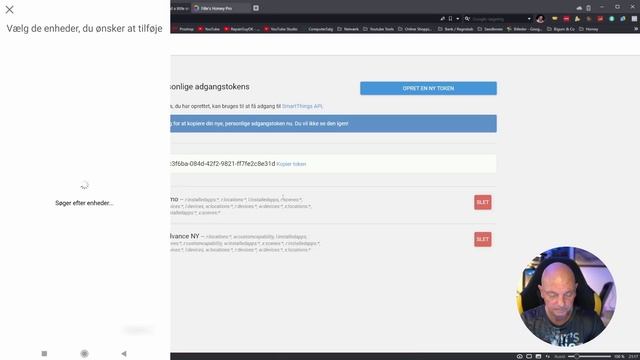The image size is (640, 360).
Task: Click the bookmark page icon in address bar
Action: pyautogui.click(x=450, y=19)
